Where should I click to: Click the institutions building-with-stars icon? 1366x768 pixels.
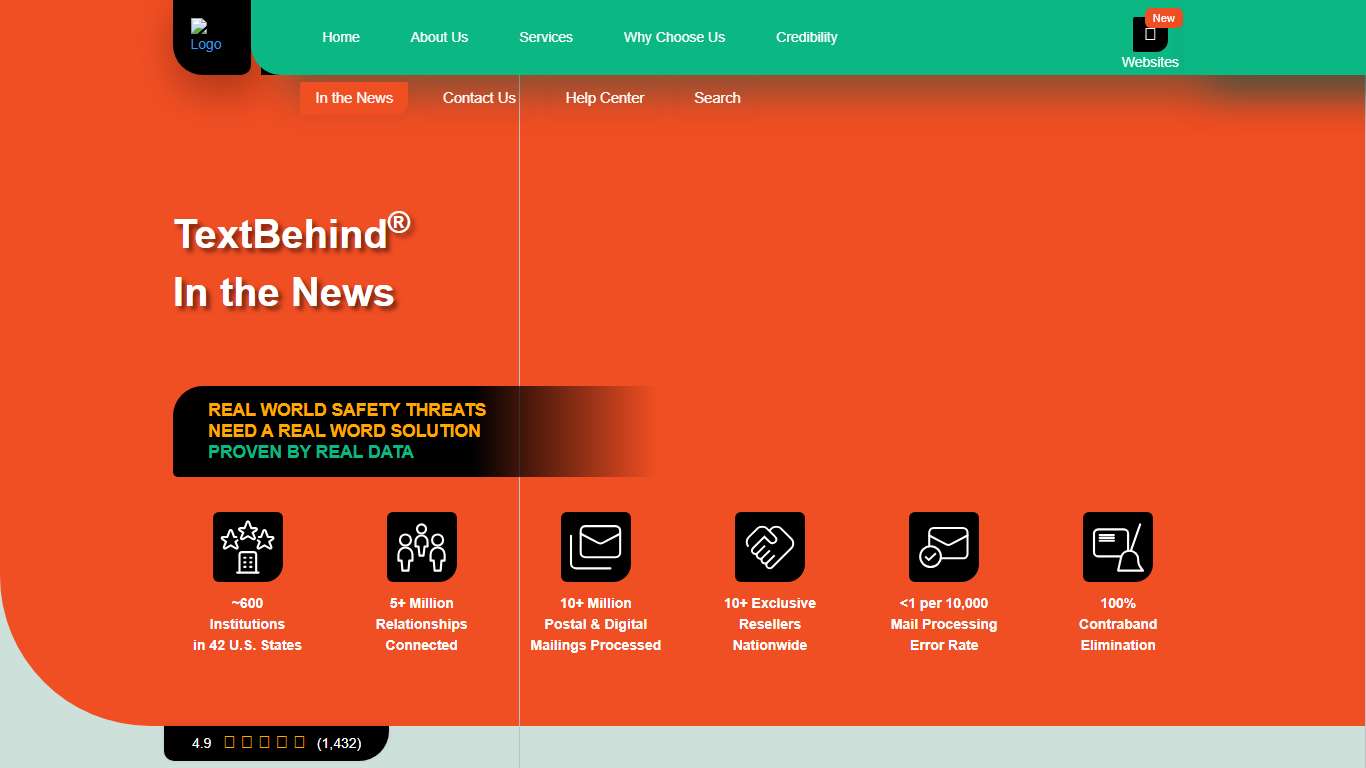[248, 547]
